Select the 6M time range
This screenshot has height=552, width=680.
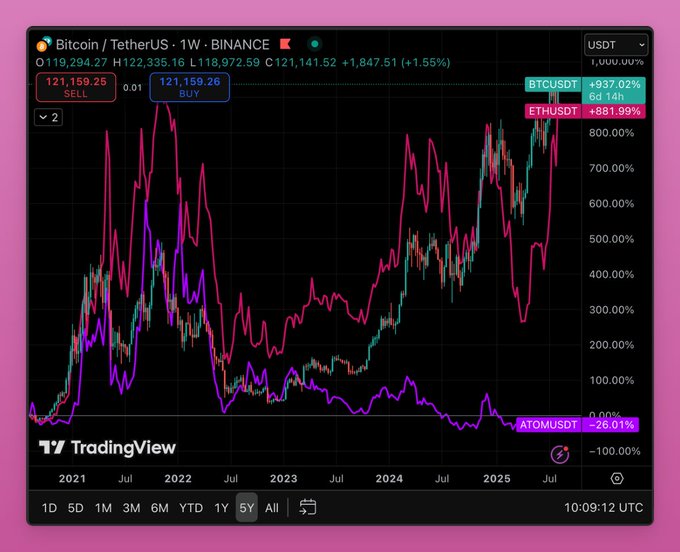159,507
